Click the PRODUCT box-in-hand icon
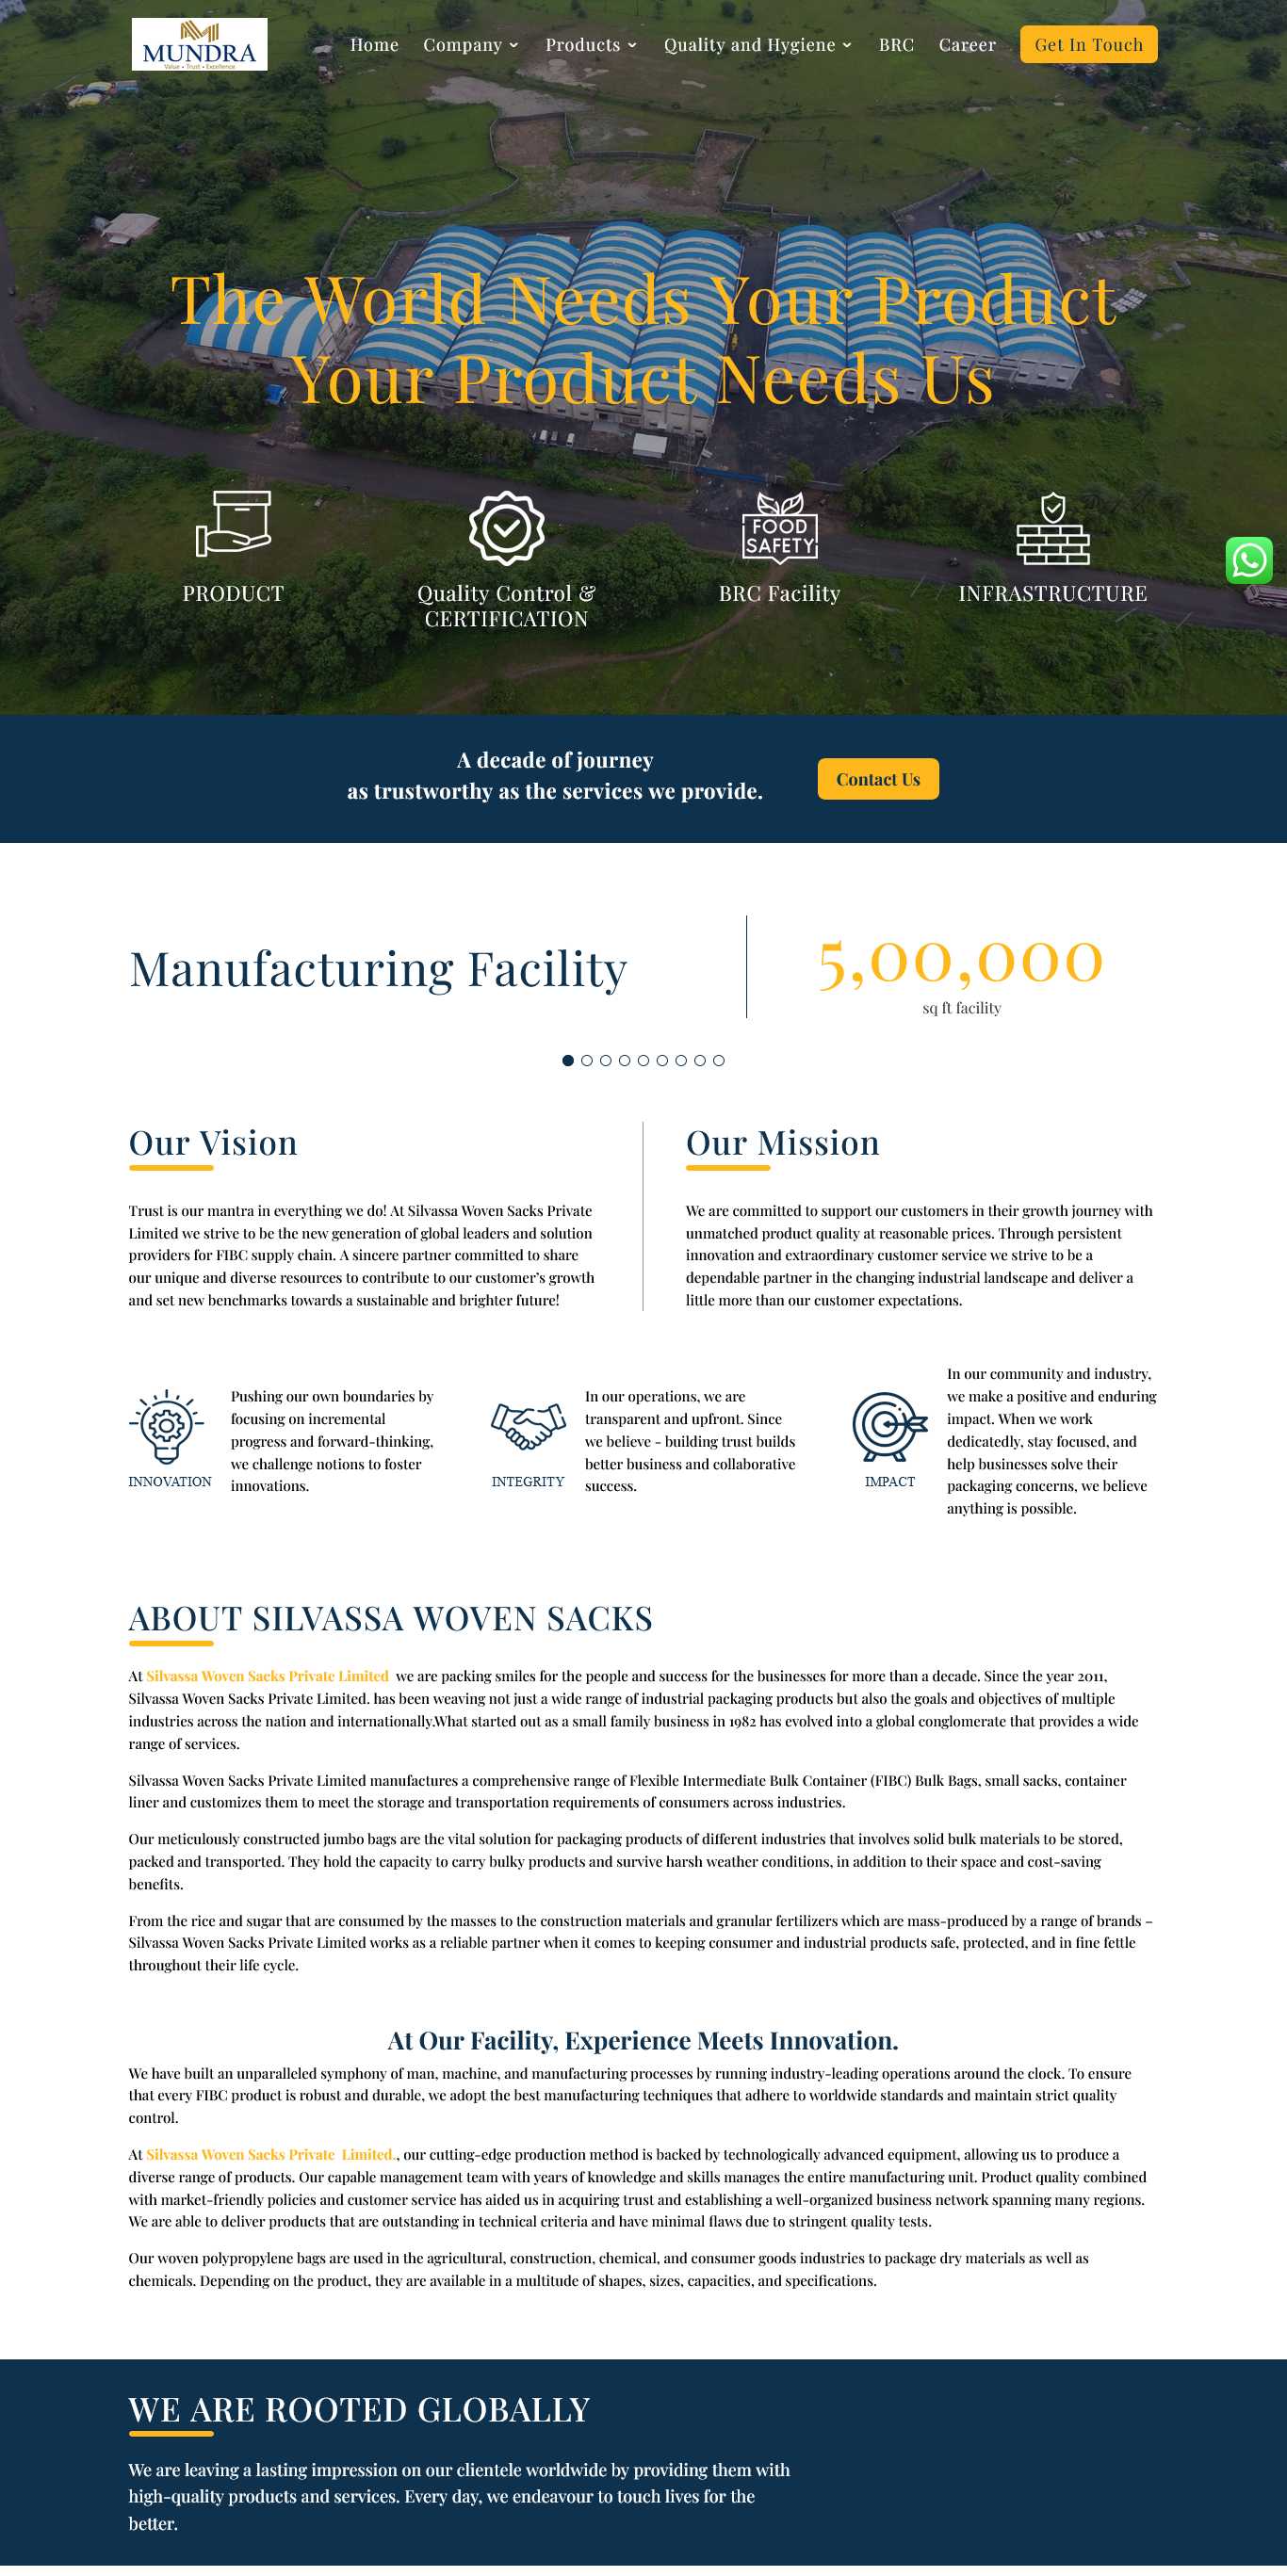 [x=233, y=523]
